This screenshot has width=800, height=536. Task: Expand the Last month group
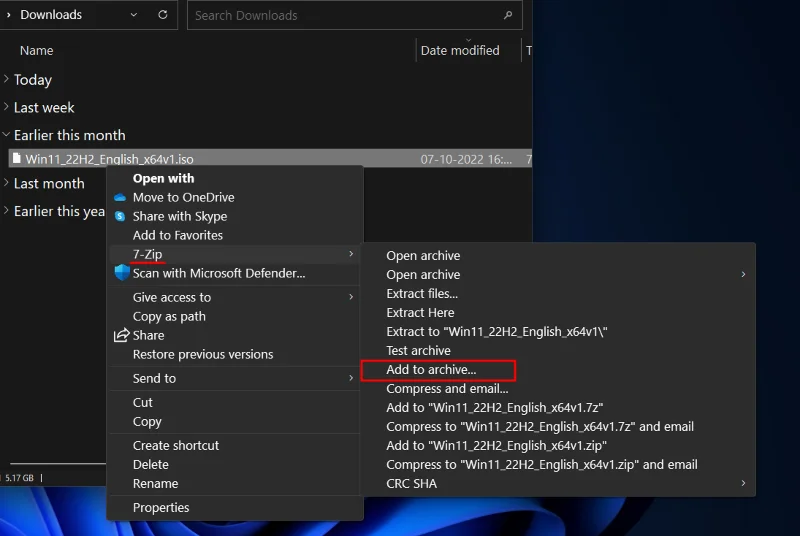click(6, 182)
